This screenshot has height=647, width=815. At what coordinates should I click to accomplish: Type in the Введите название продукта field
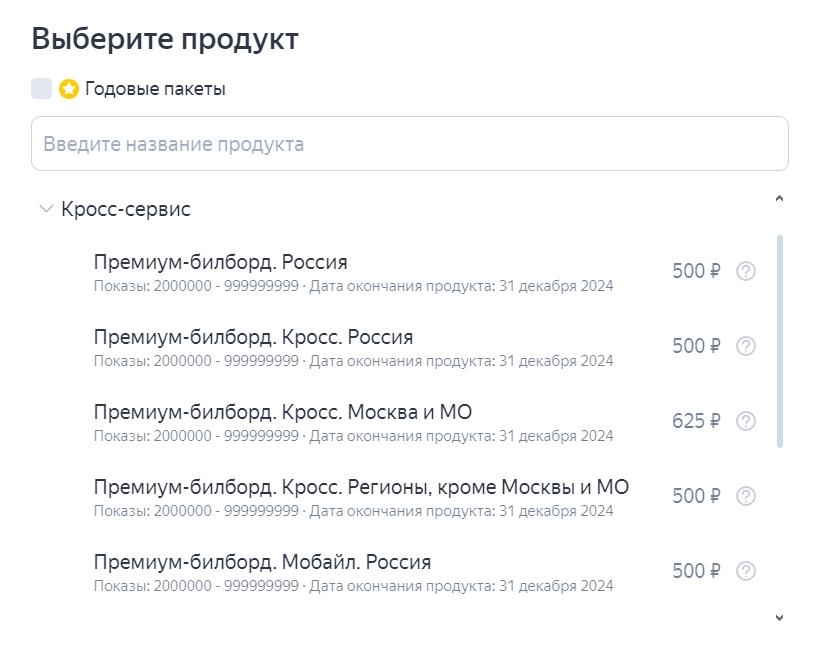click(x=409, y=144)
